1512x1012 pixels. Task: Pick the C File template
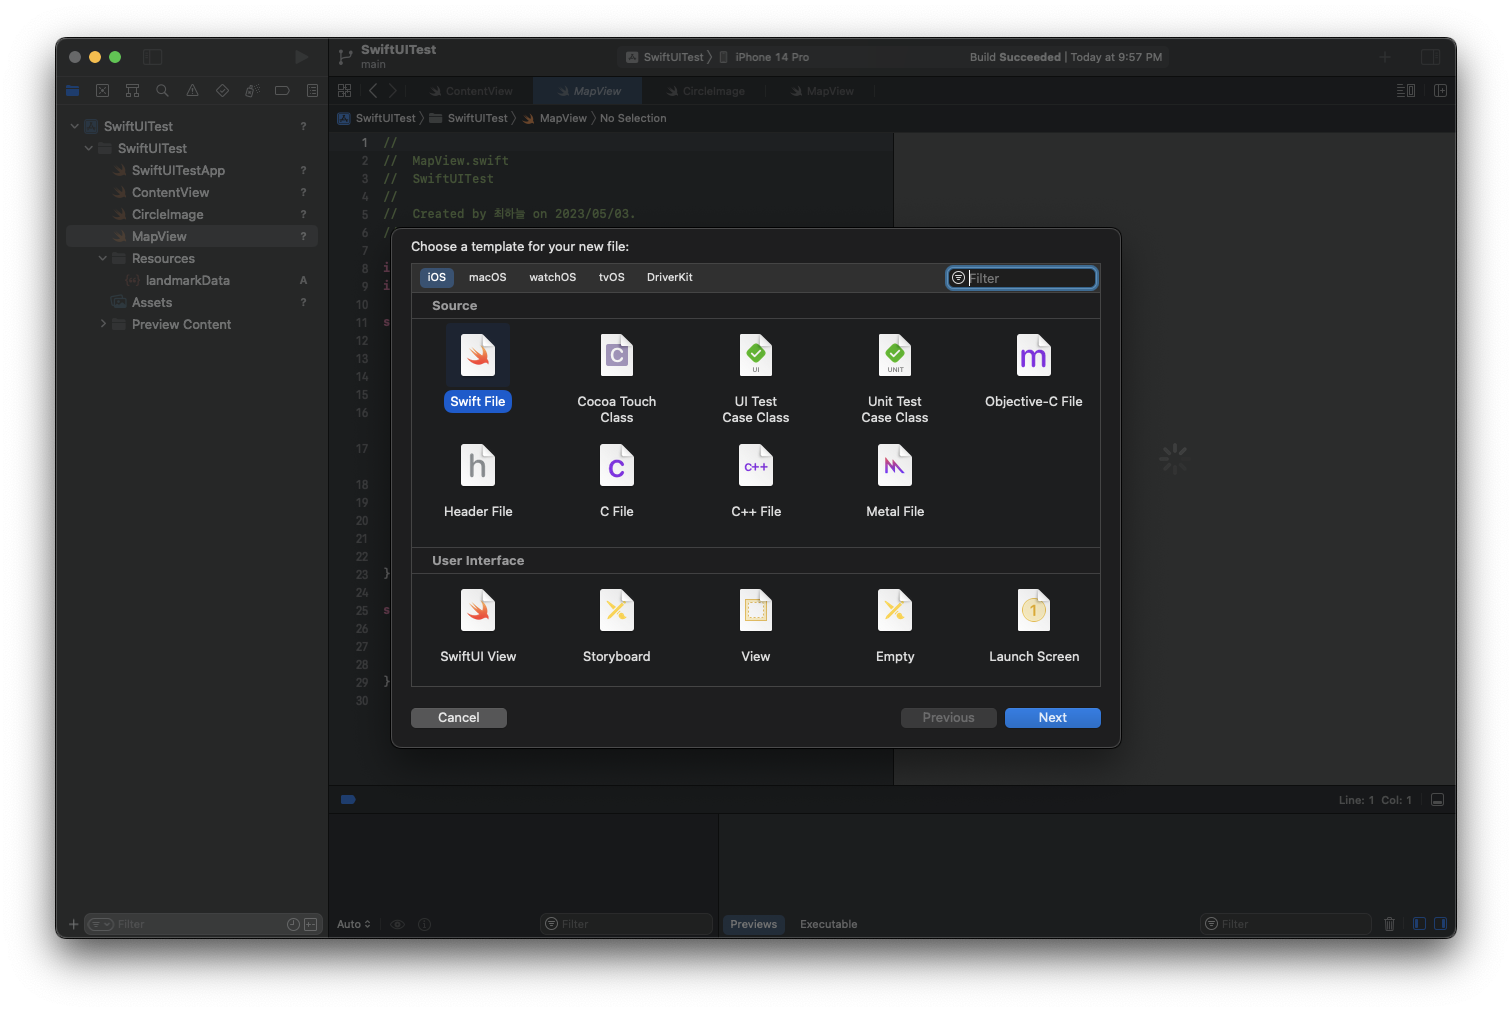click(x=617, y=480)
